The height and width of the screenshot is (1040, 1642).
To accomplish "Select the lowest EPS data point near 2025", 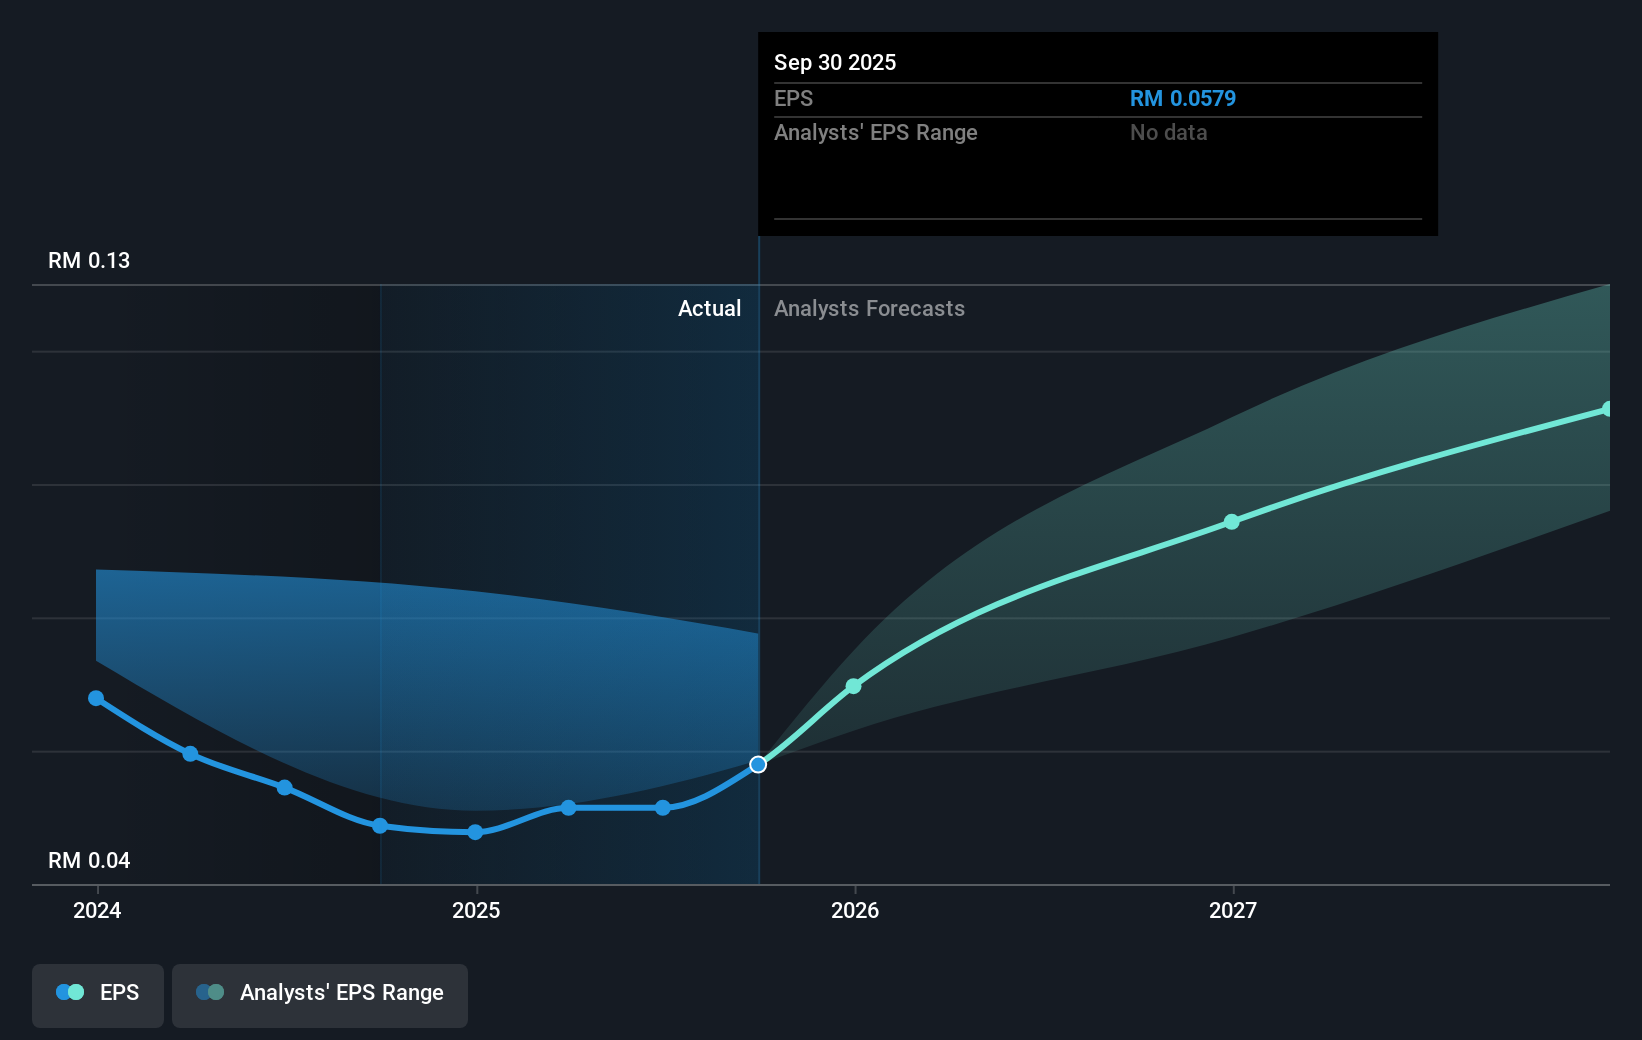I will [475, 831].
